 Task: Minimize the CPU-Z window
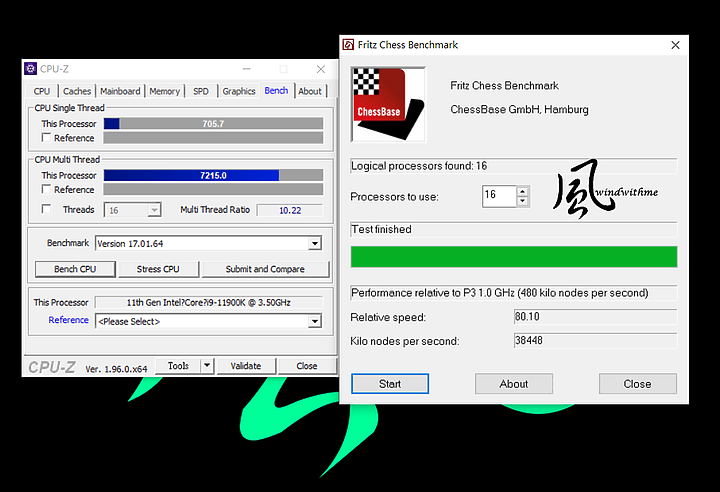pos(247,69)
